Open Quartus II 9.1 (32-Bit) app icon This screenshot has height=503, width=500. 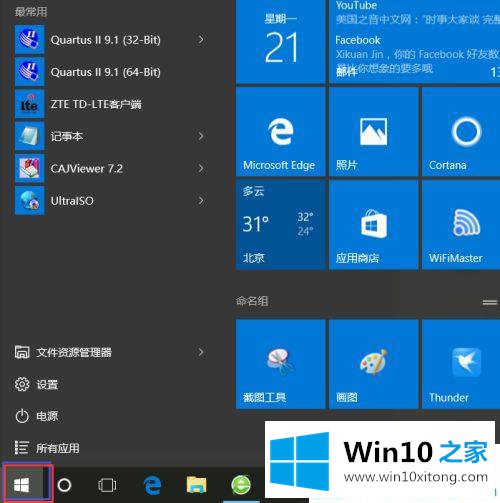(x=29, y=39)
